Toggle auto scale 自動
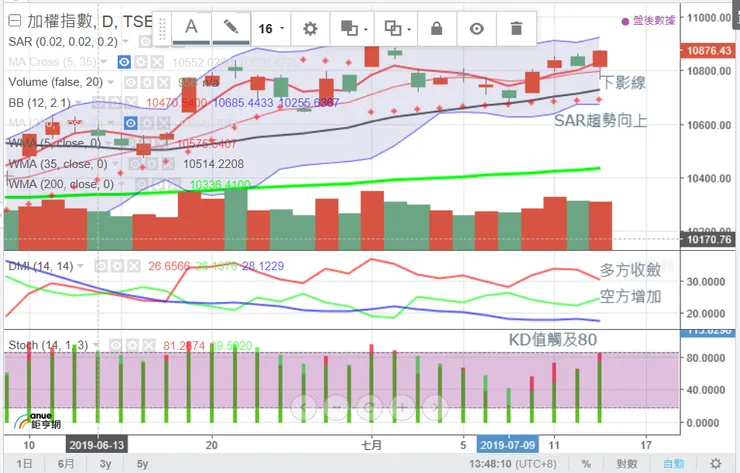The width and height of the screenshot is (740, 473). pos(674,464)
